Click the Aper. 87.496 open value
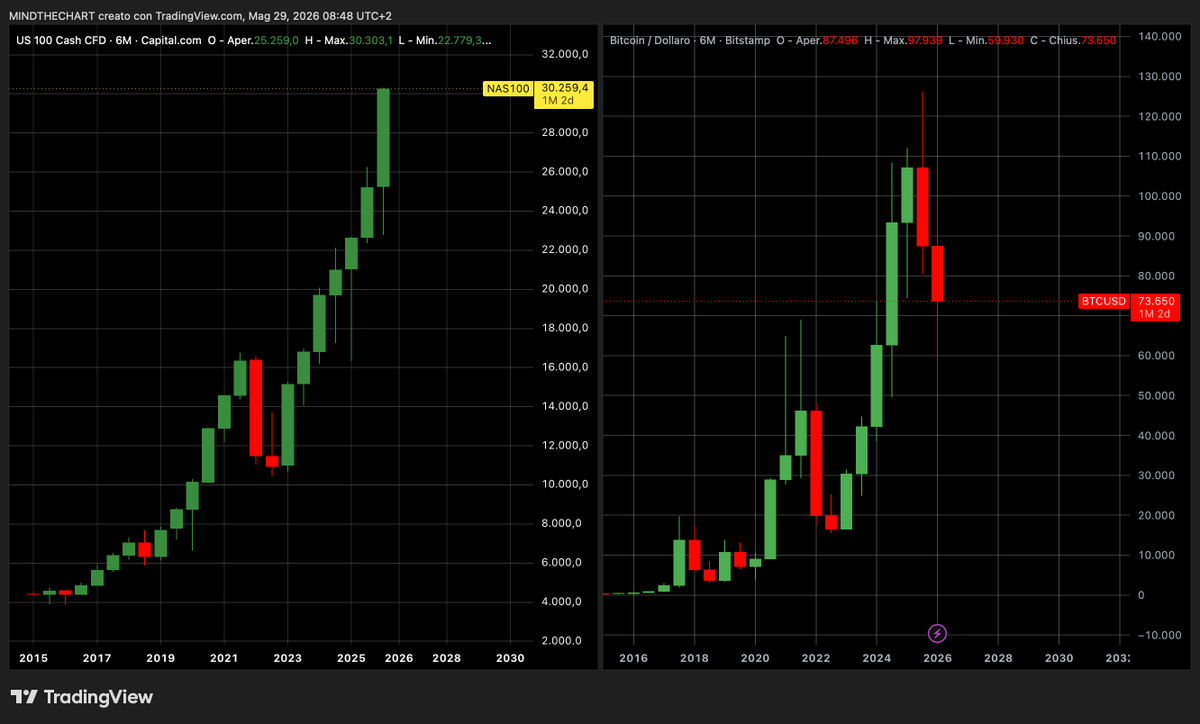Screen dimensions: 1200x724 pos(838,40)
